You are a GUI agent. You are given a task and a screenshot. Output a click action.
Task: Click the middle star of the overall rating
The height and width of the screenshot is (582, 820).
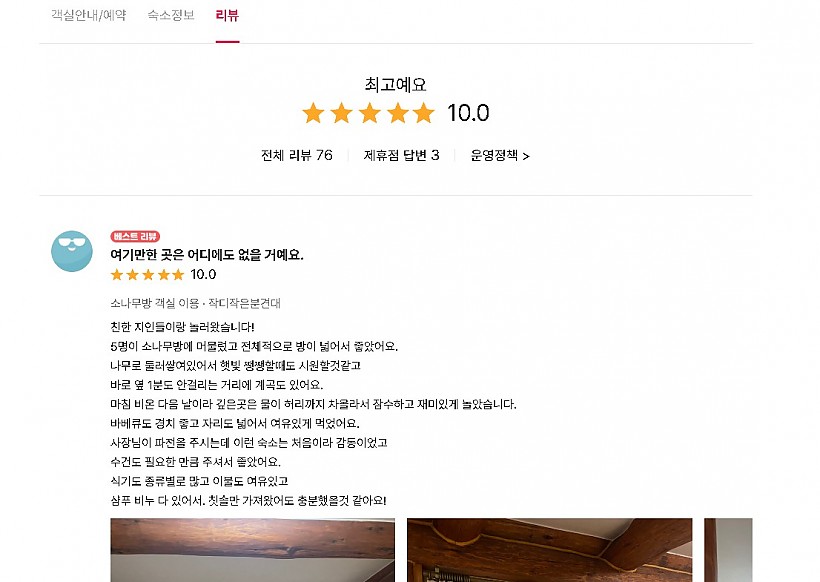point(369,113)
